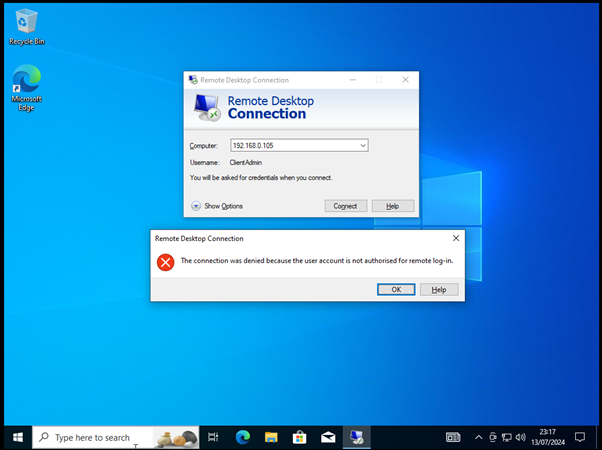Image resolution: width=602 pixels, height=450 pixels.
Task: Open the clock and date flyout
Action: coord(546,437)
